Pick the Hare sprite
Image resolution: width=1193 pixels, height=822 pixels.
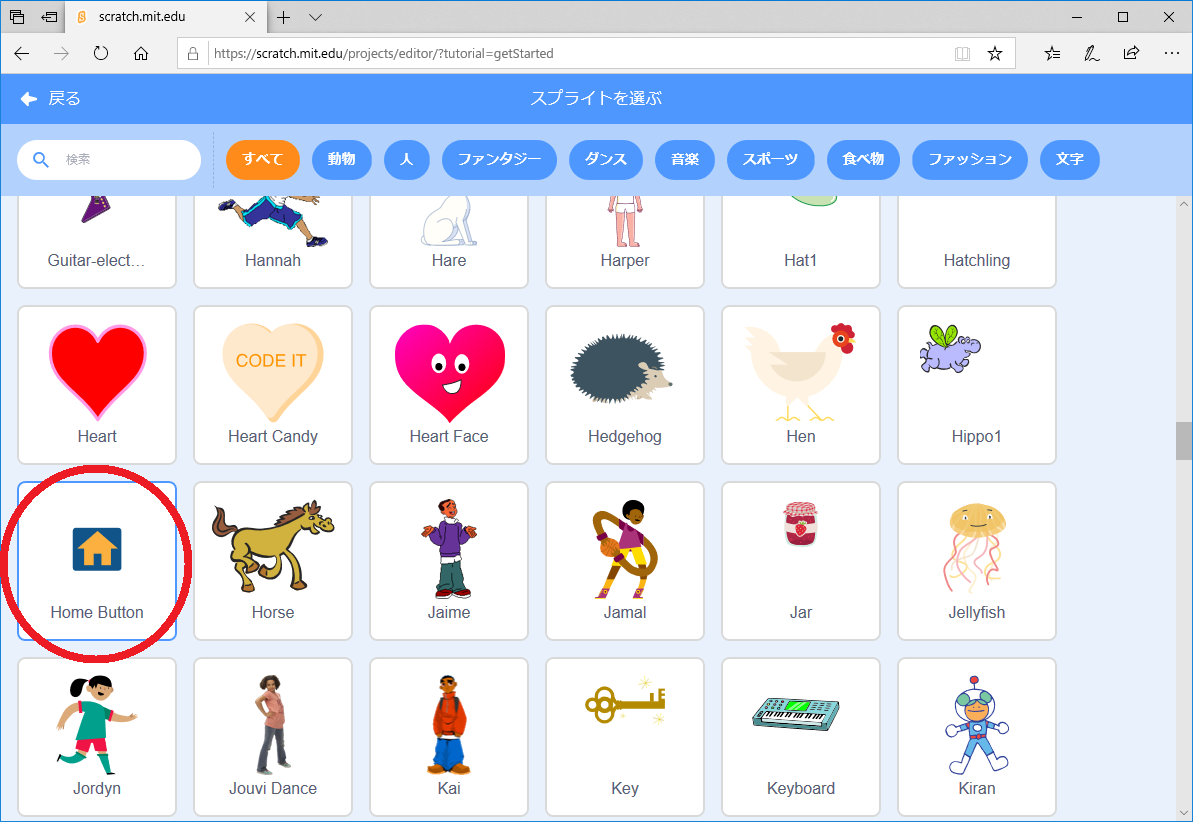449,242
